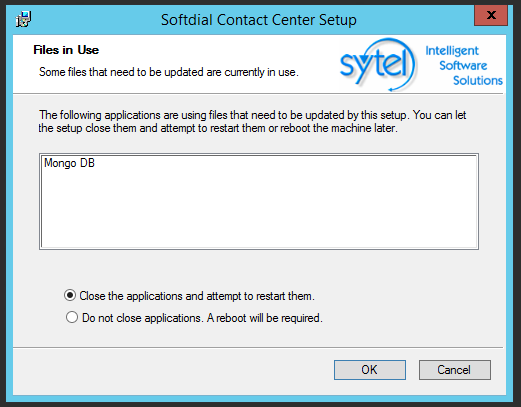Click the 'Softdial Contact Center Setup' title bar
521x407 pixels.
coord(259,20)
